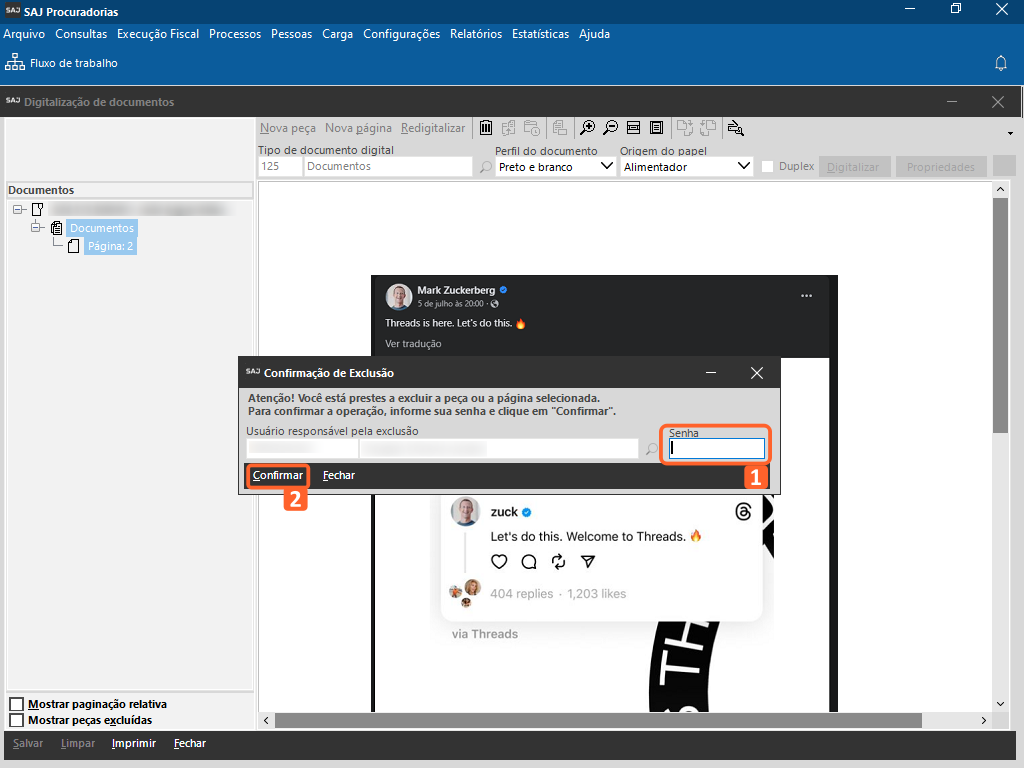1024x768 pixels.
Task: Click the Senha password field
Action: (717, 449)
